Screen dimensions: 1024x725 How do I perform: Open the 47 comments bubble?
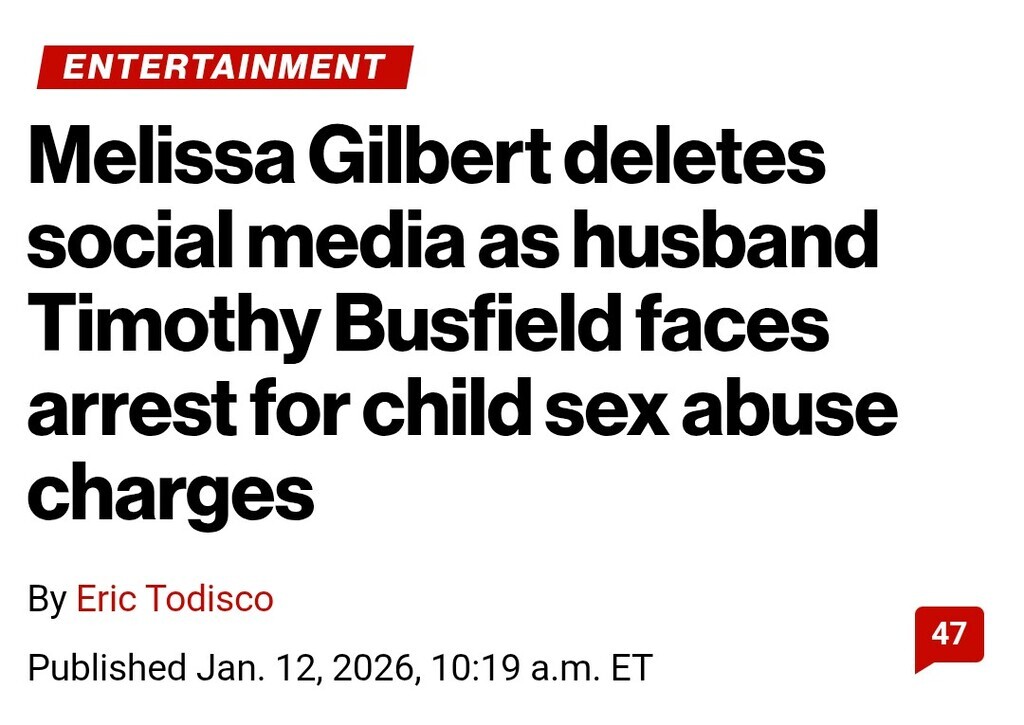pyautogui.click(x=949, y=635)
